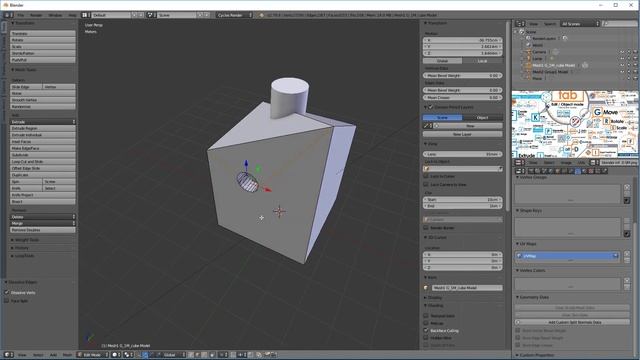The width and height of the screenshot is (640, 360).
Task: Open the Edit Mode dropdown
Action: pyautogui.click(x=93, y=355)
